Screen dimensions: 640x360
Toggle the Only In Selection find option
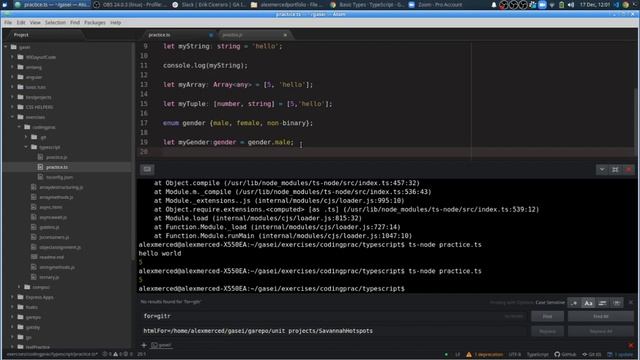pos(602,303)
